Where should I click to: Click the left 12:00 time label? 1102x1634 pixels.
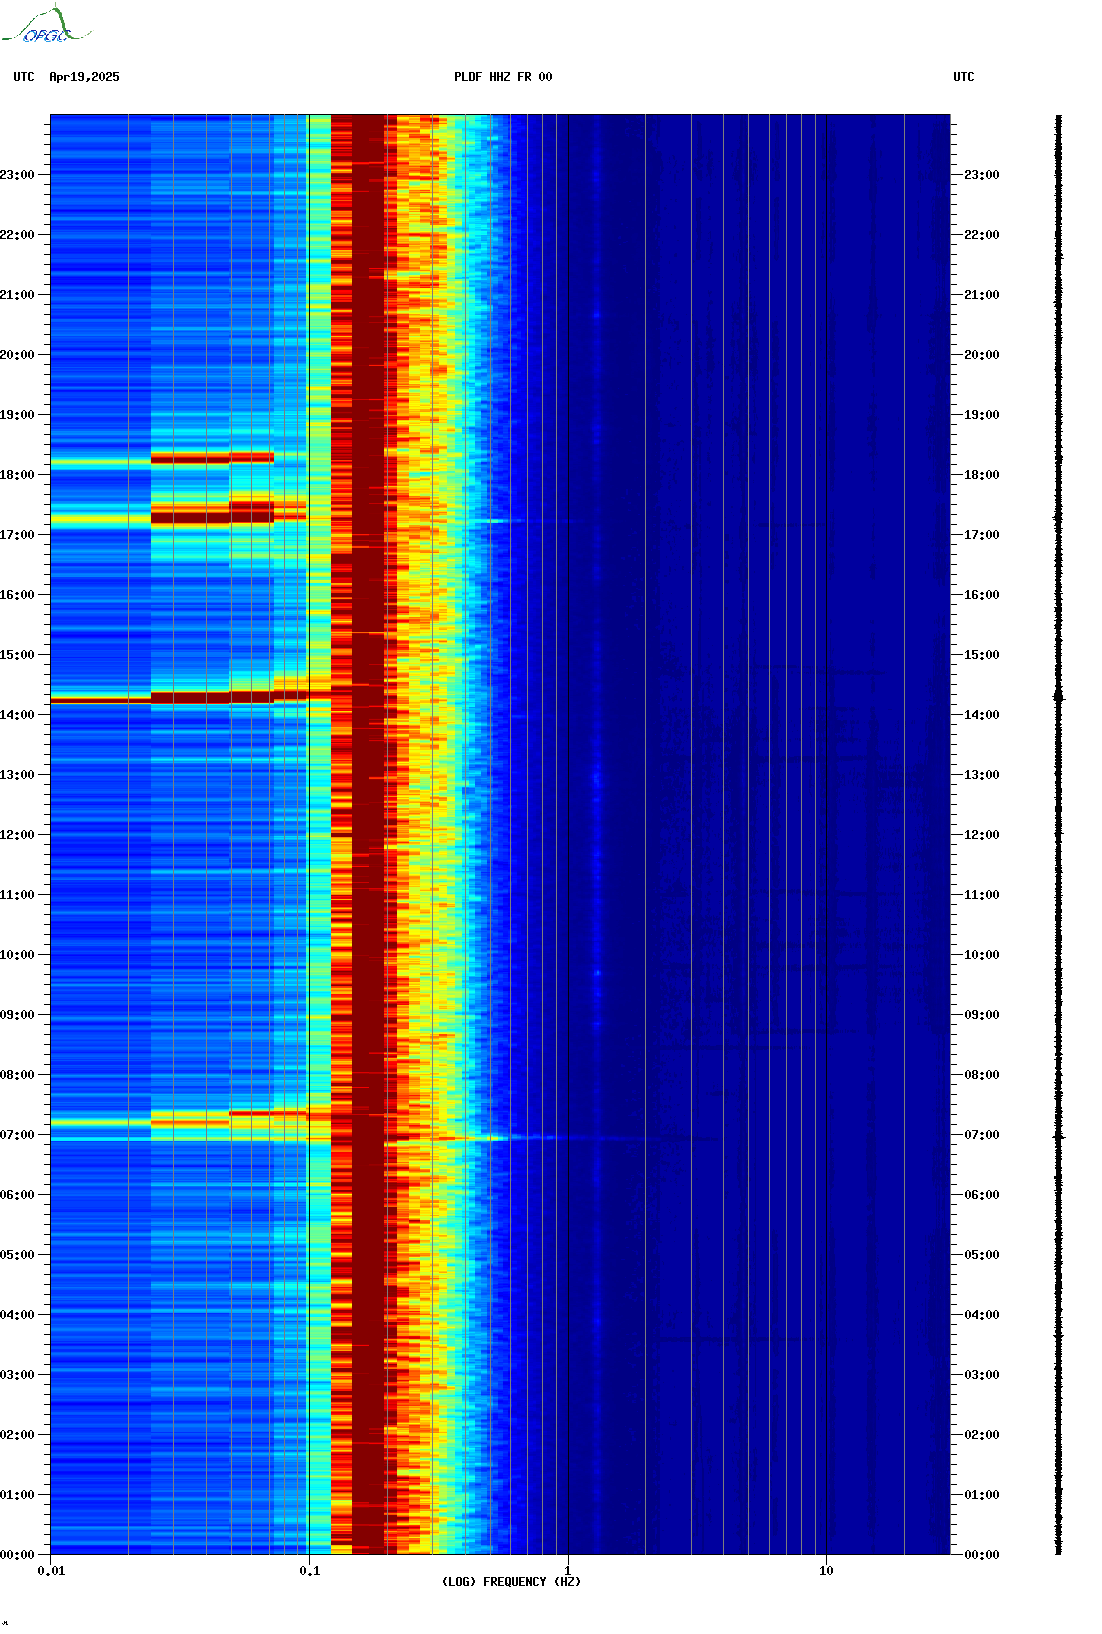(x=17, y=835)
